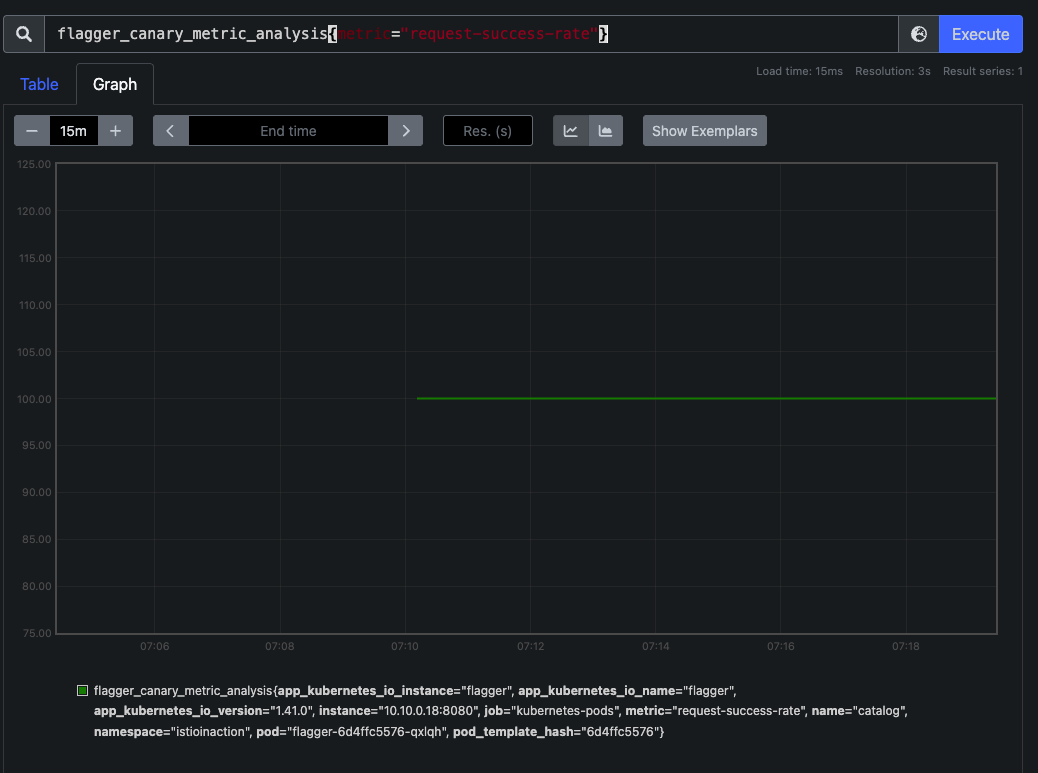The image size is (1038, 773).
Task: Switch to the Table tab
Action: coord(39,84)
